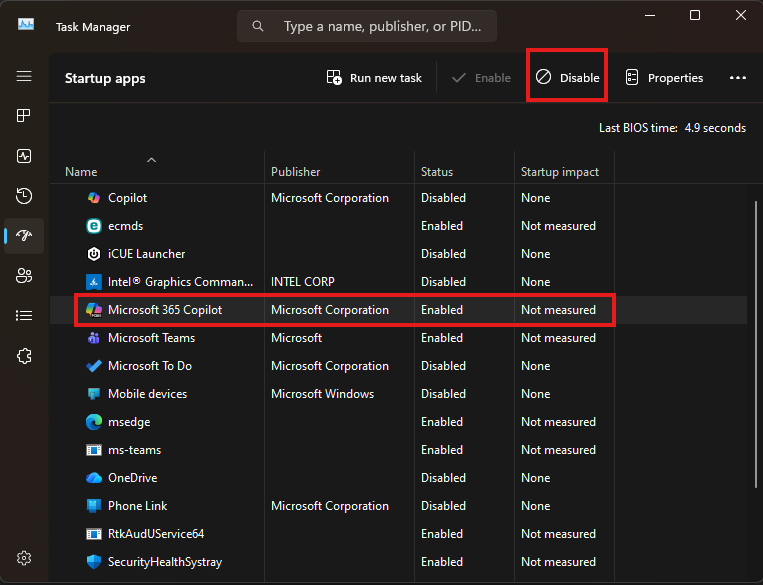Viewport: 763px width, 585px height.
Task: Sort by Publisher column header
Action: [295, 172]
